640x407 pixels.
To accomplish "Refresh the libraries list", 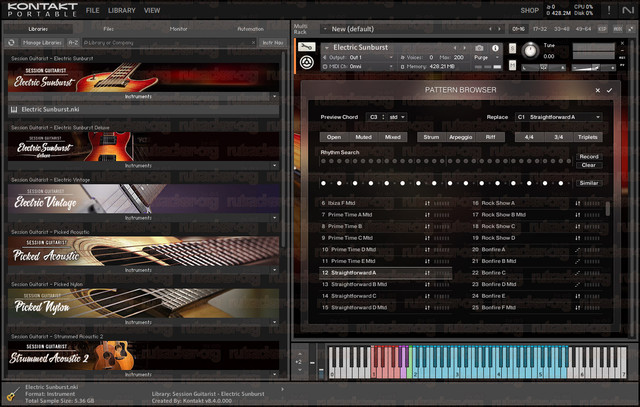I will pos(11,42).
